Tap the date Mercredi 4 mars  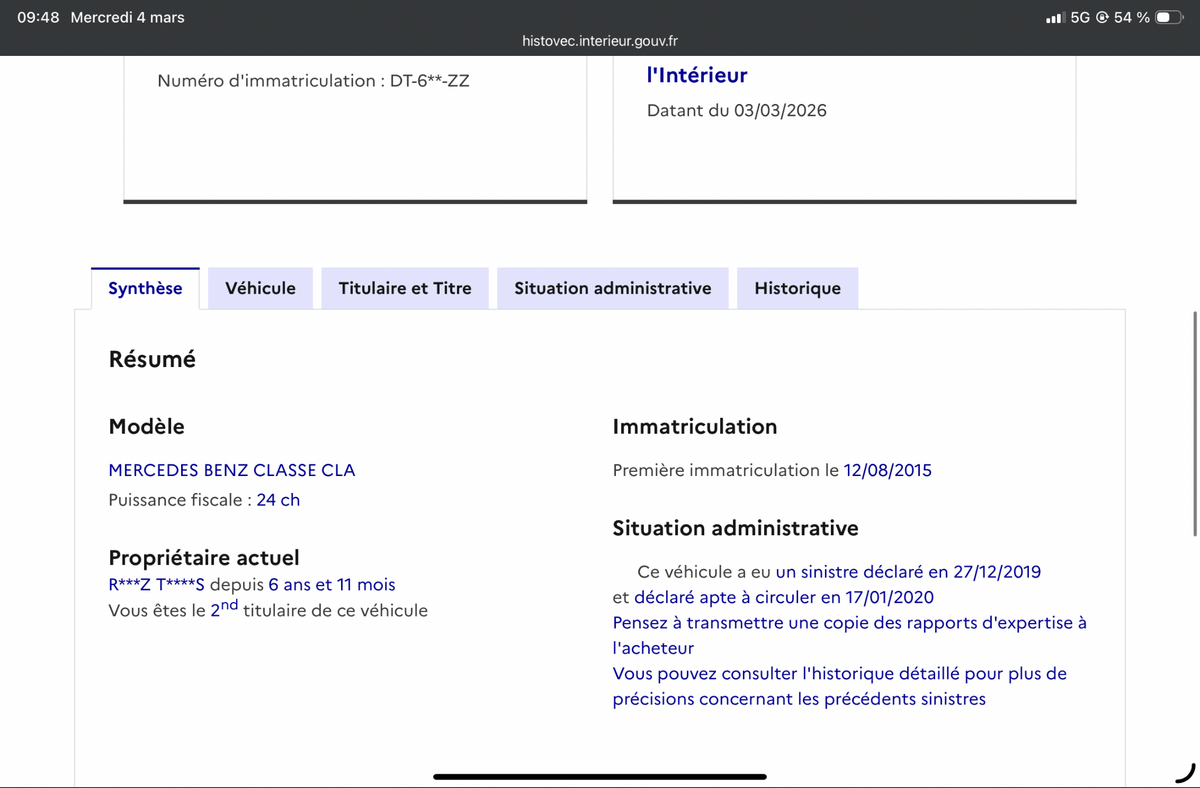(127, 17)
